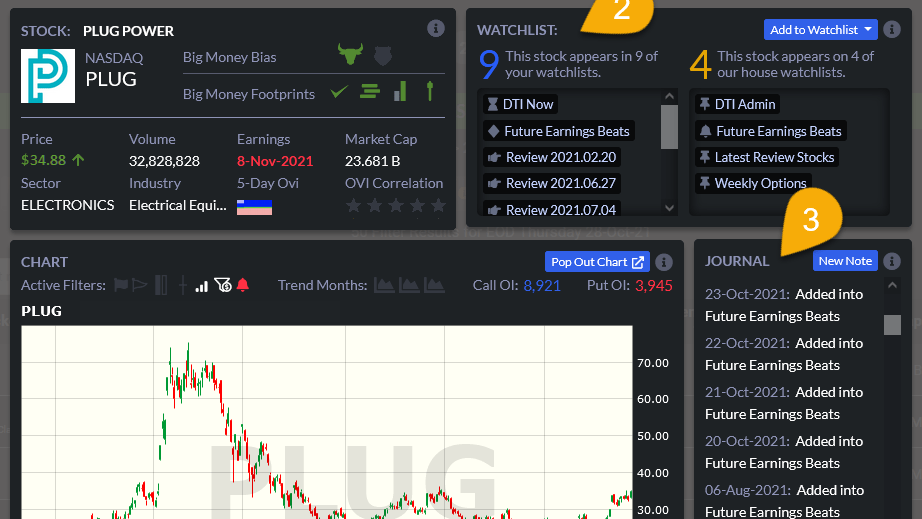Viewport: 922px width, 519px height.
Task: Toggle the red bell alert filter
Action: point(242,285)
